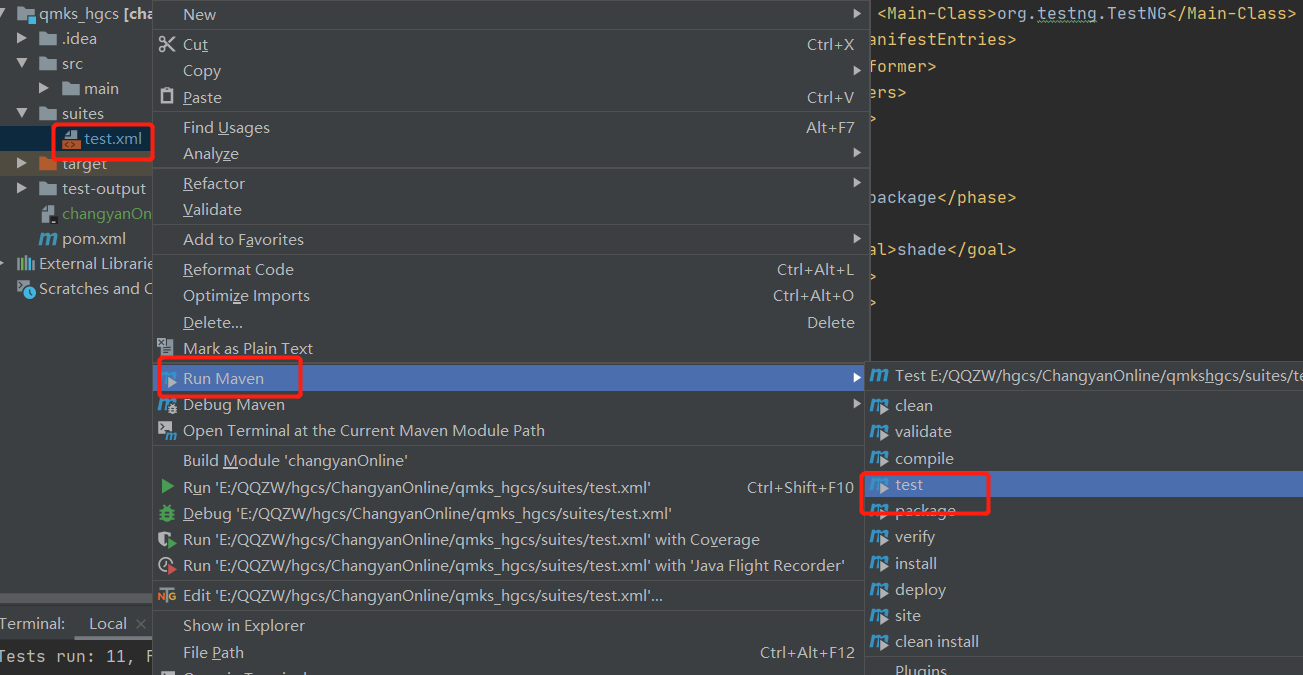Collapse the suites folder

point(22,113)
